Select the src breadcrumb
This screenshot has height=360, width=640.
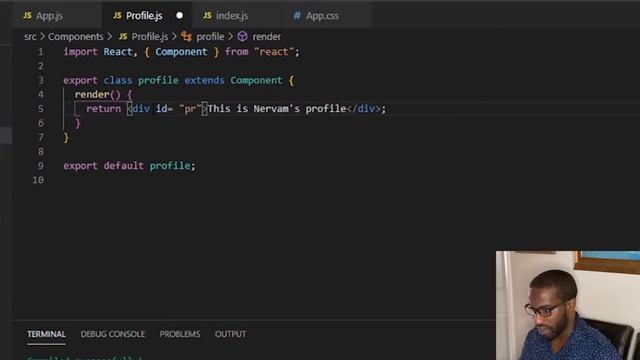(x=30, y=37)
